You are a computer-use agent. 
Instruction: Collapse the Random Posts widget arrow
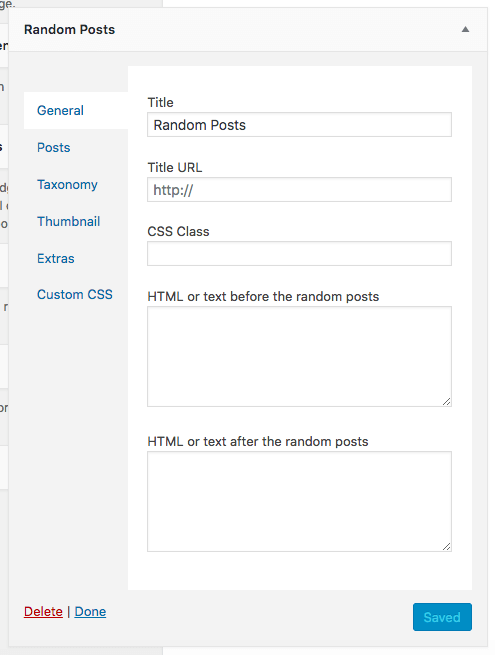coord(465,29)
